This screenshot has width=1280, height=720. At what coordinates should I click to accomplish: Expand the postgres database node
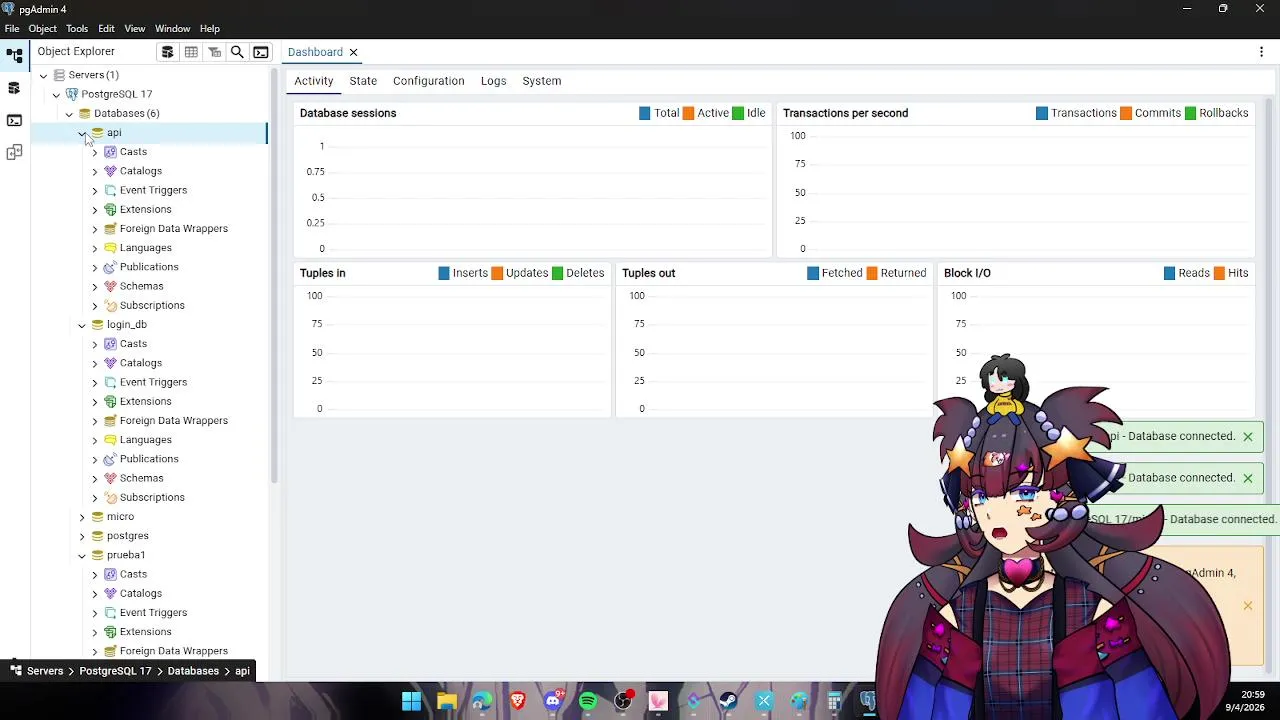[82, 536]
